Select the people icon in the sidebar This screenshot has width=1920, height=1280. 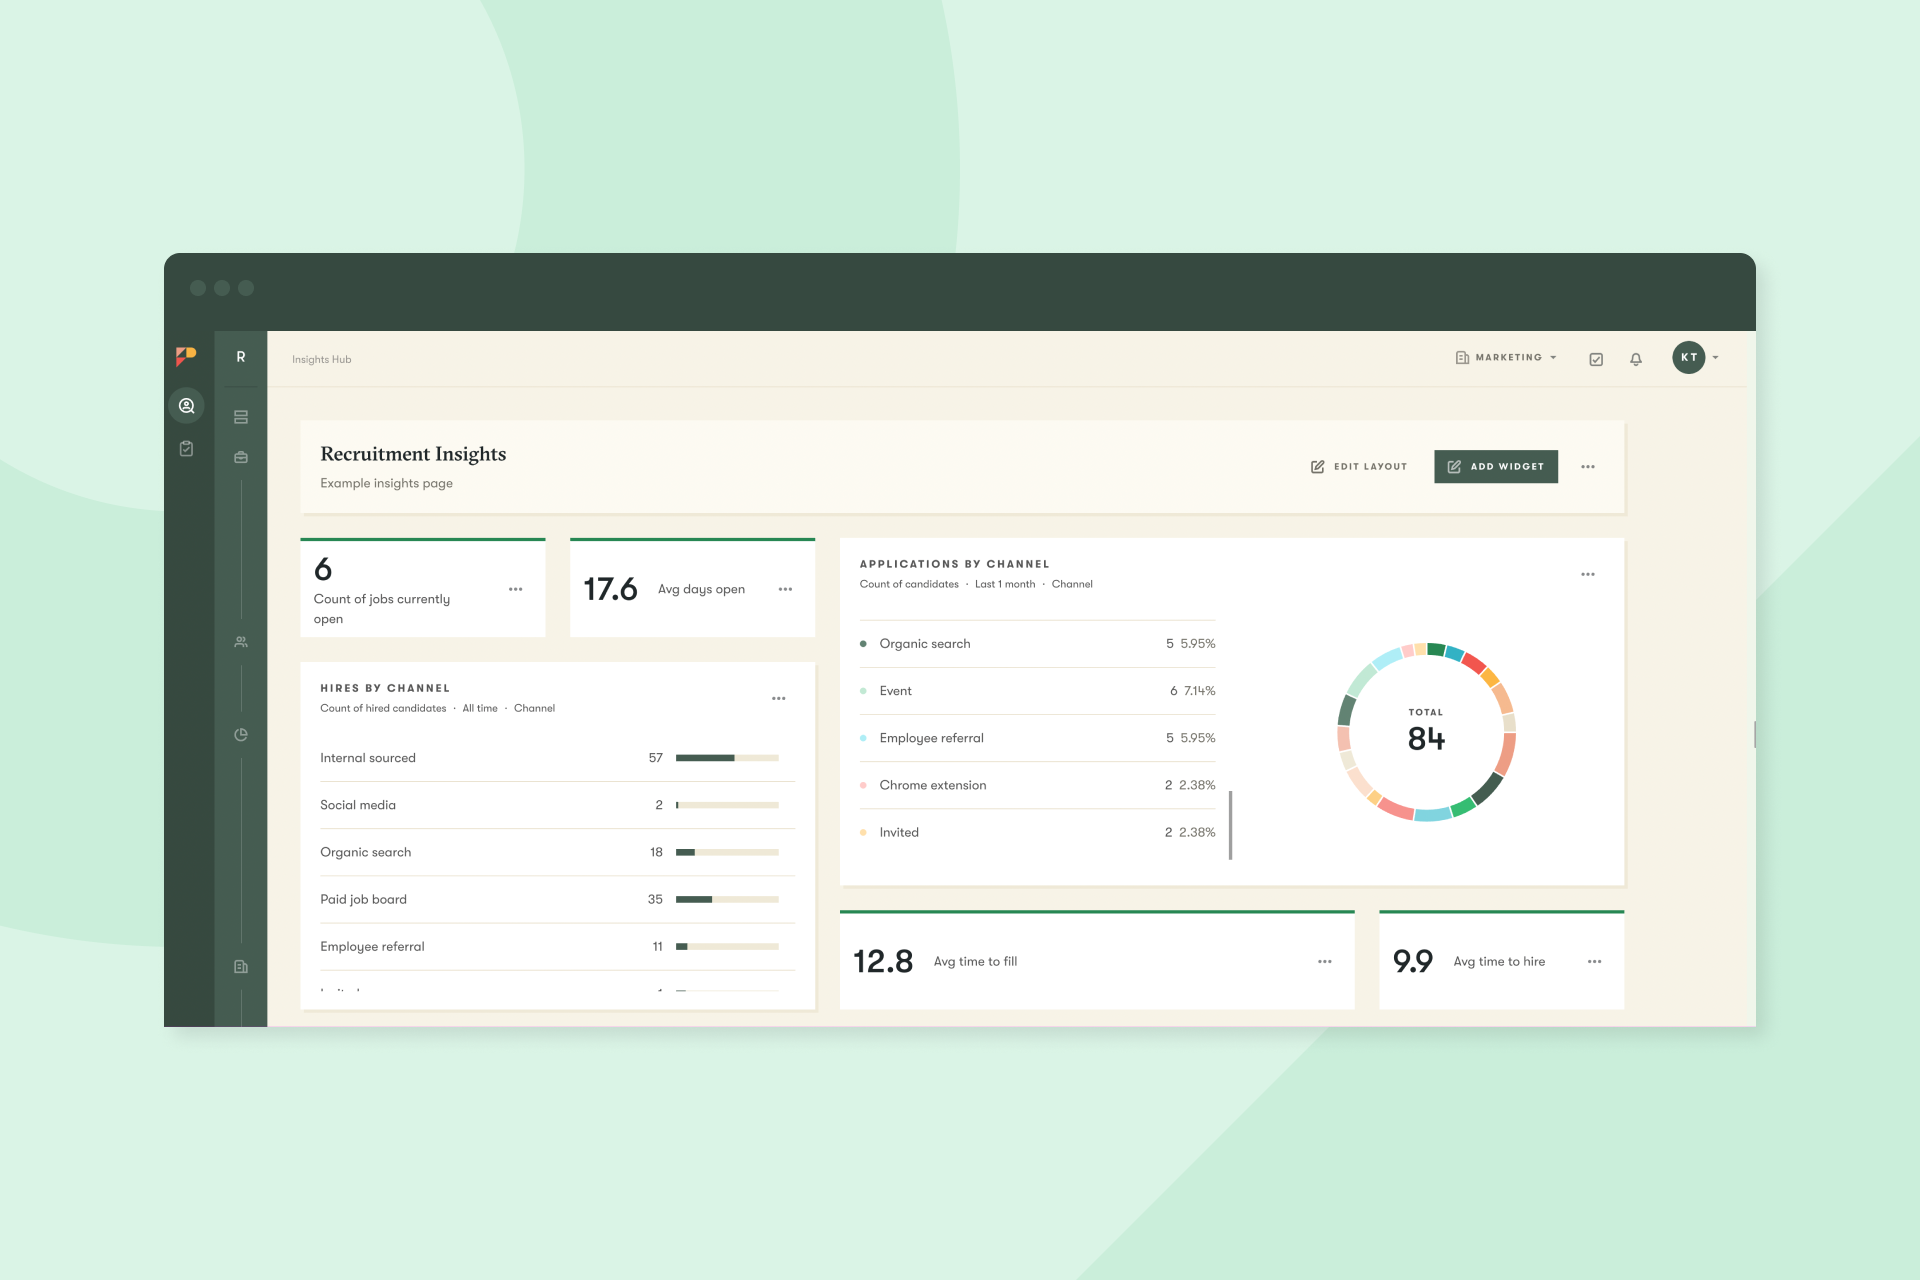click(x=240, y=641)
